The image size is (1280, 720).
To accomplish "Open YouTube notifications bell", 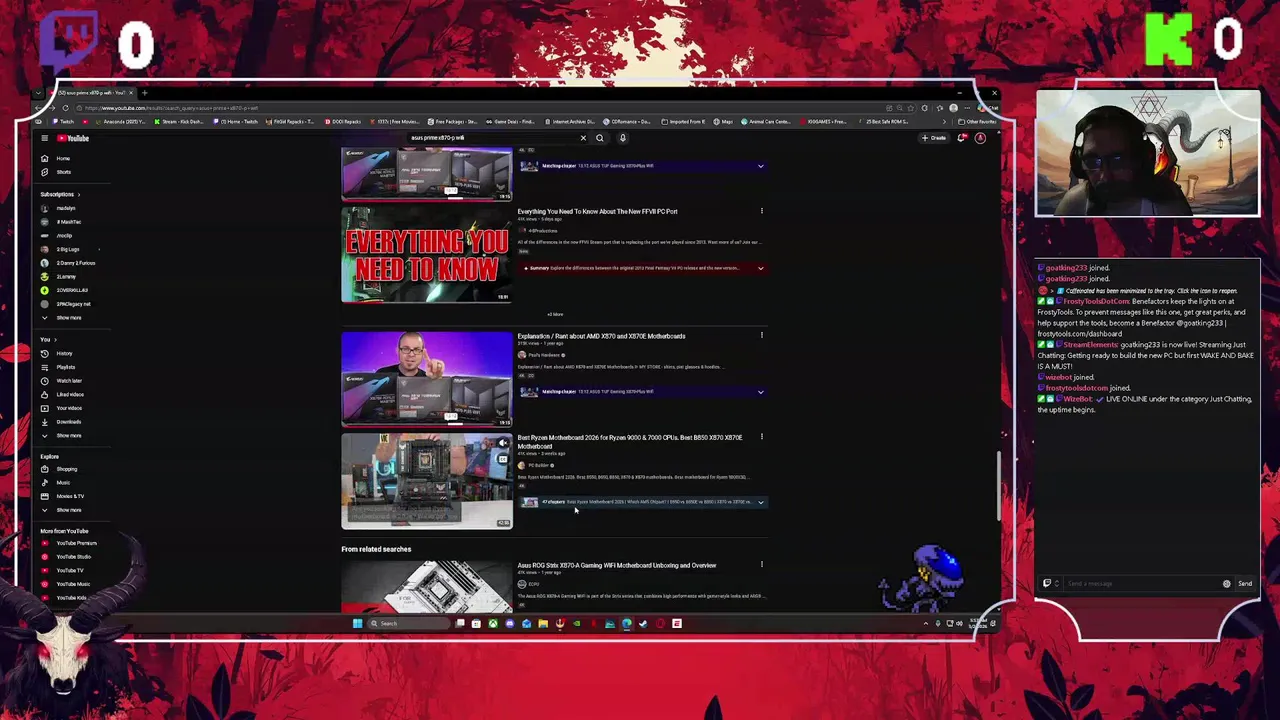I will tap(961, 138).
